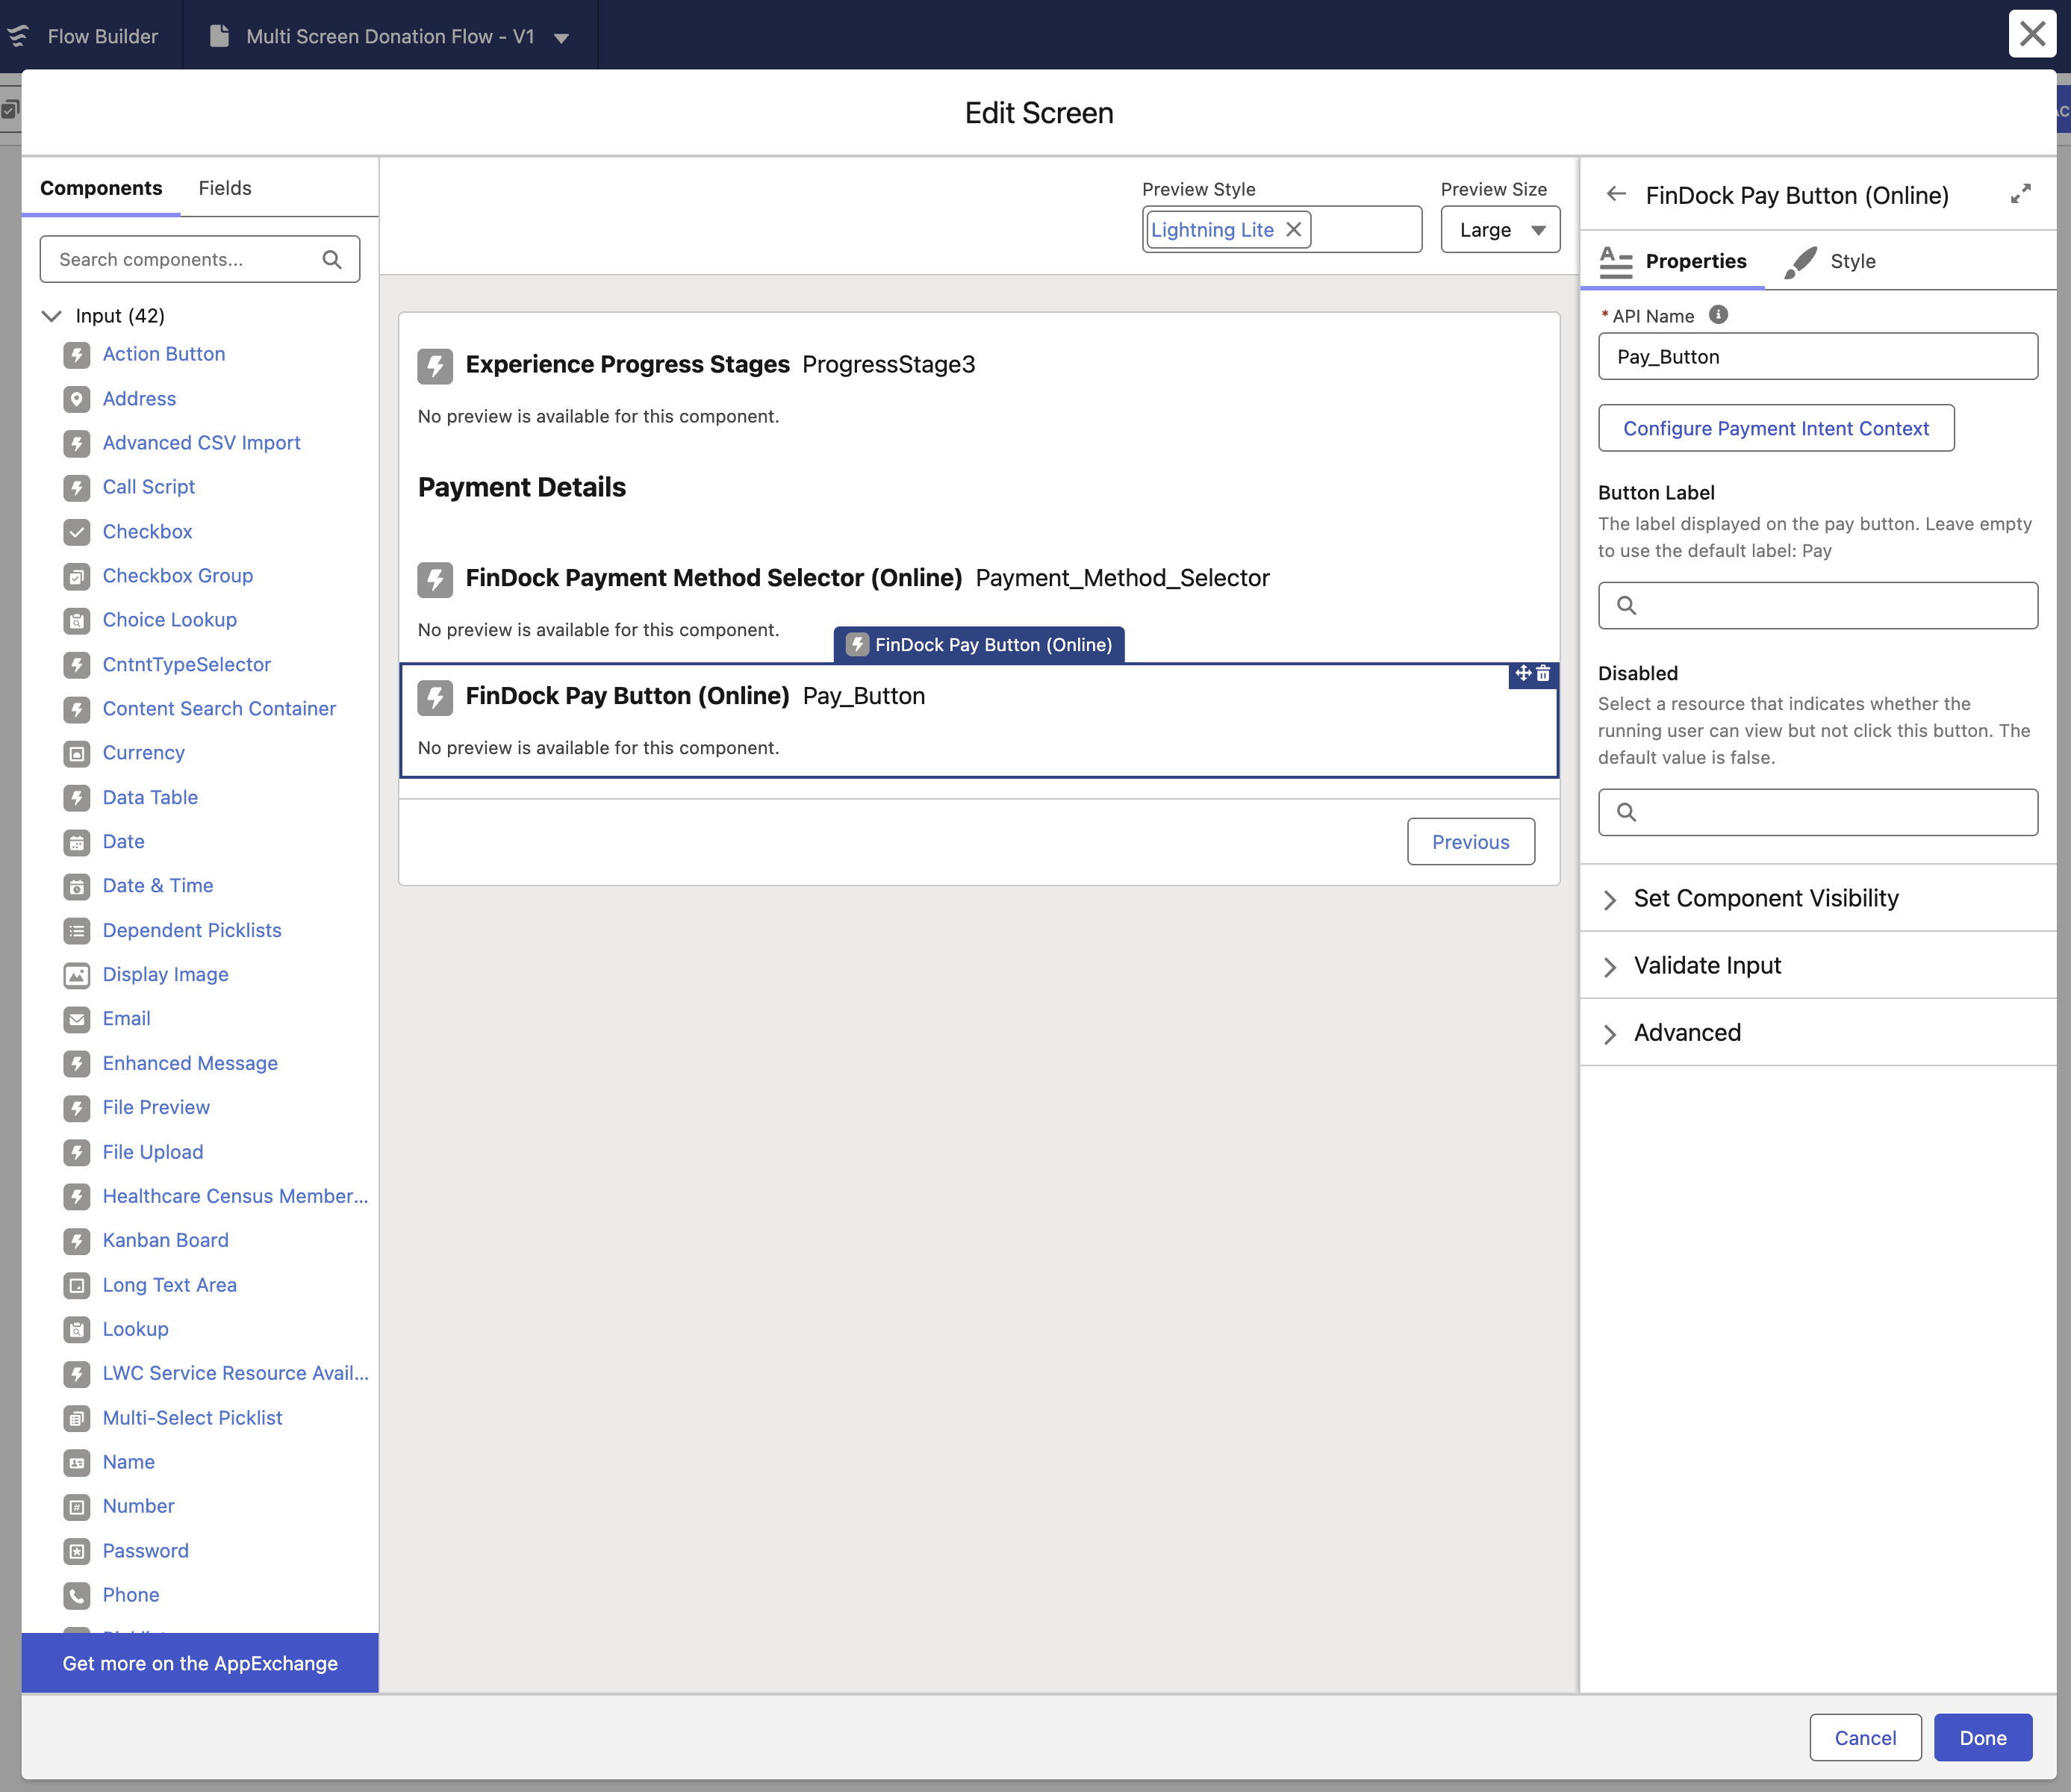Click the Date & Time component

pos(158,886)
